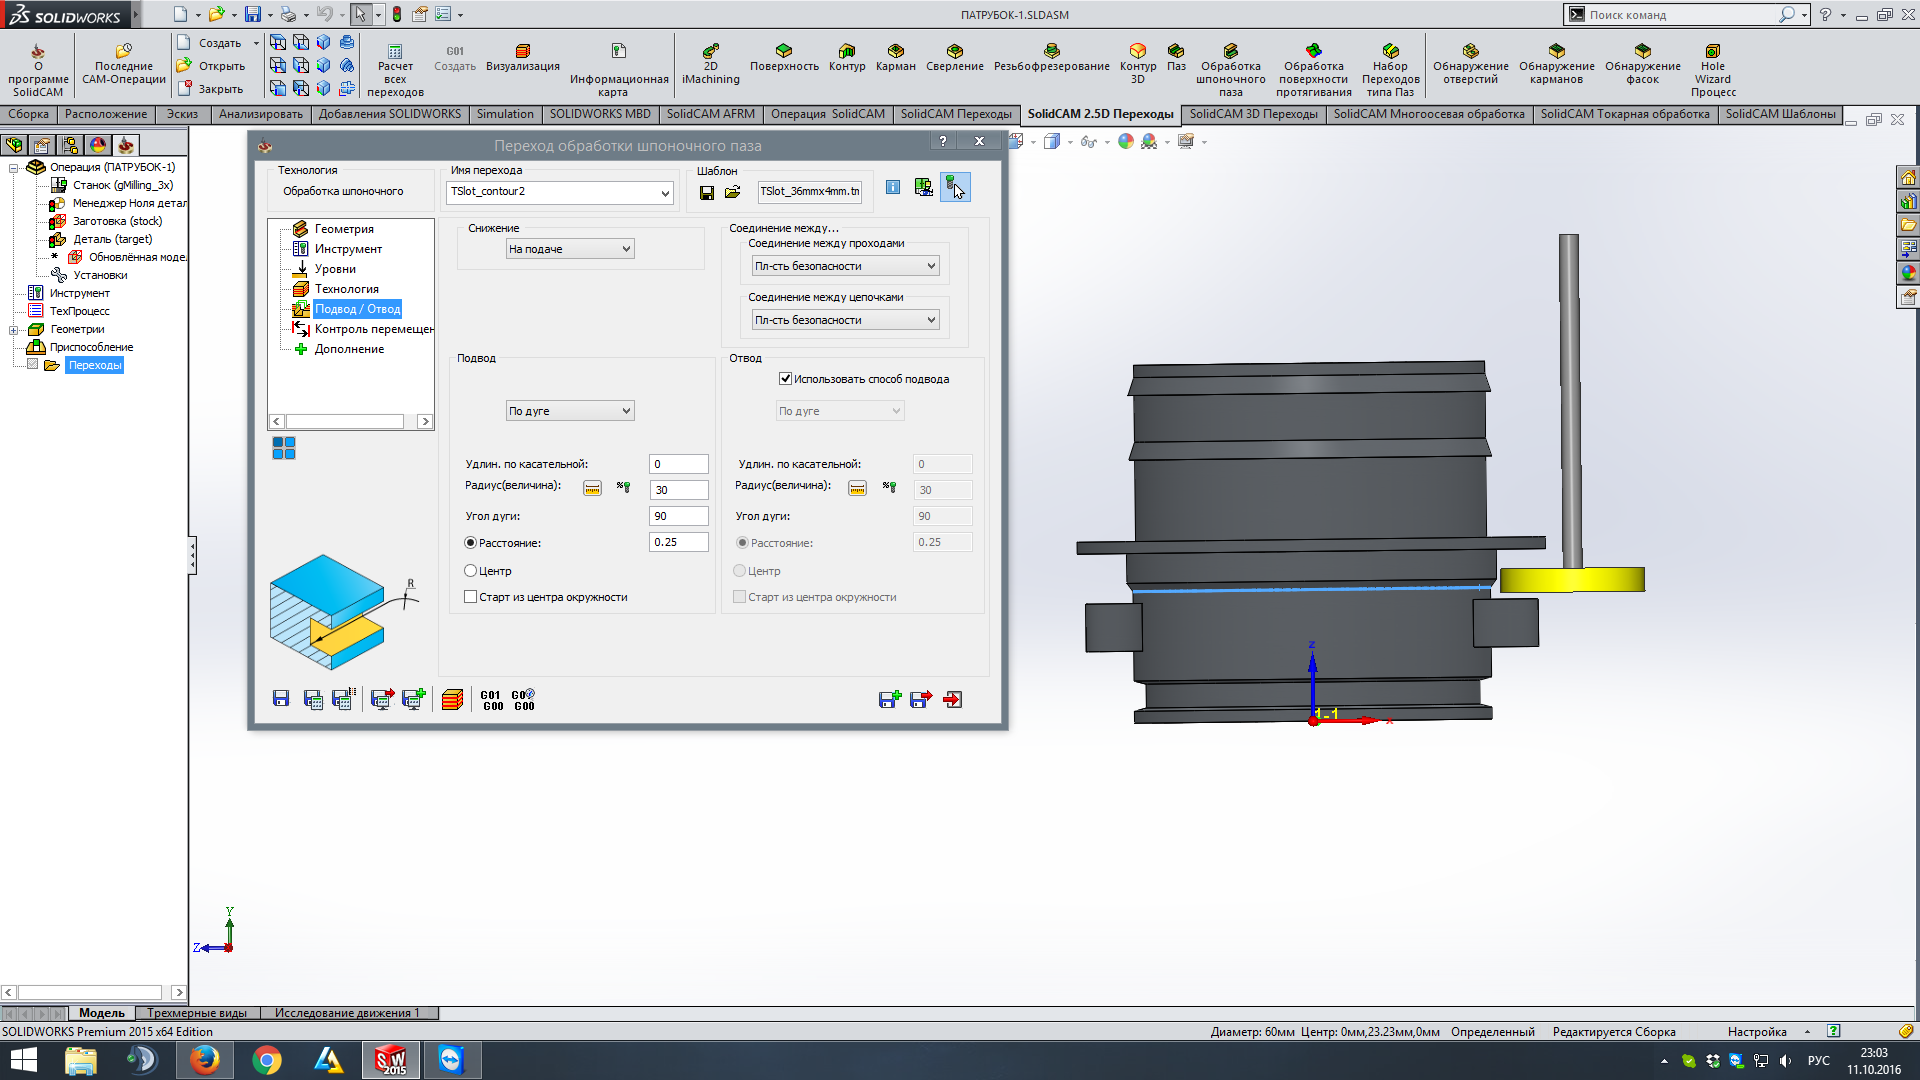This screenshot has height=1080, width=1920.
Task: Select the Центр radio button under Подвод
Action: pyautogui.click(x=471, y=571)
